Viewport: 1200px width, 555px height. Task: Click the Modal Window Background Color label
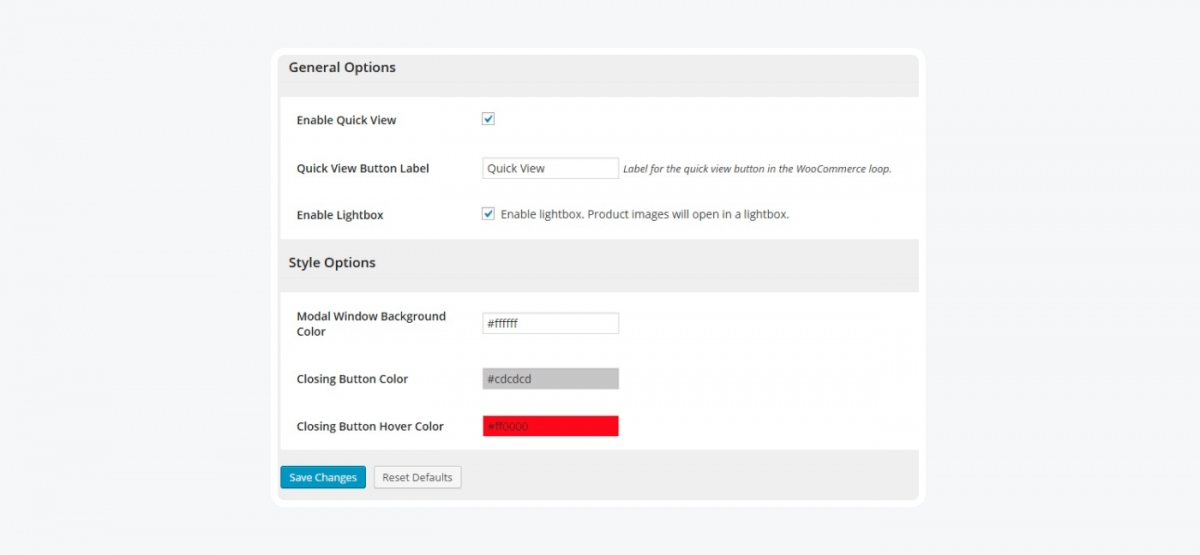(x=371, y=324)
